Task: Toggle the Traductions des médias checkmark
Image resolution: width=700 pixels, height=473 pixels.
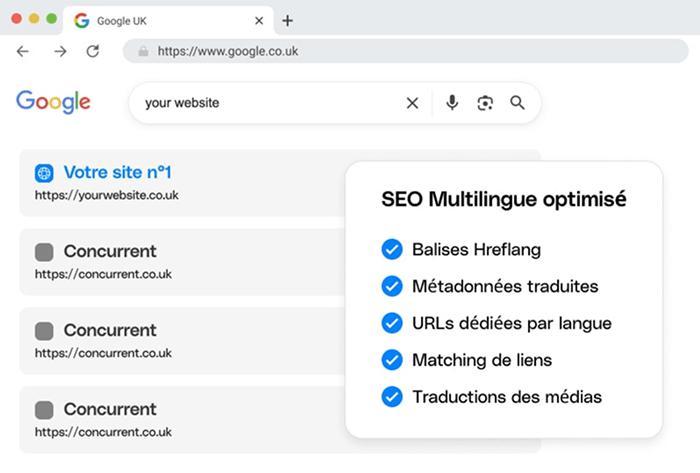Action: coord(392,397)
